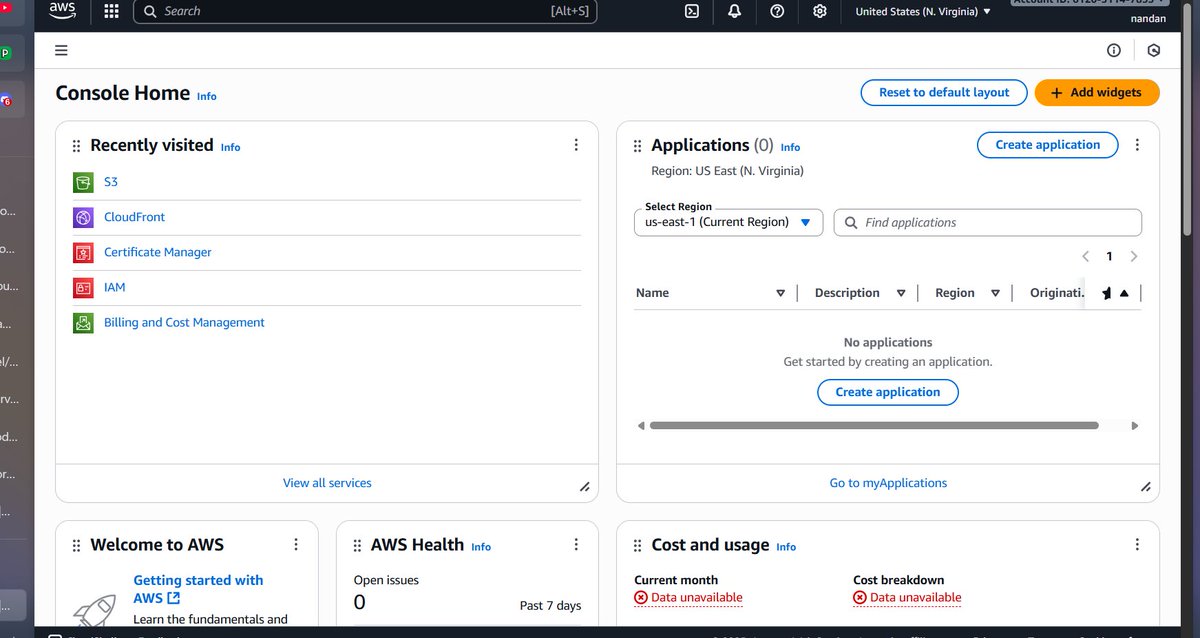This screenshot has width=1200, height=638.
Task: Click Info next to Applications
Action: click(790, 147)
